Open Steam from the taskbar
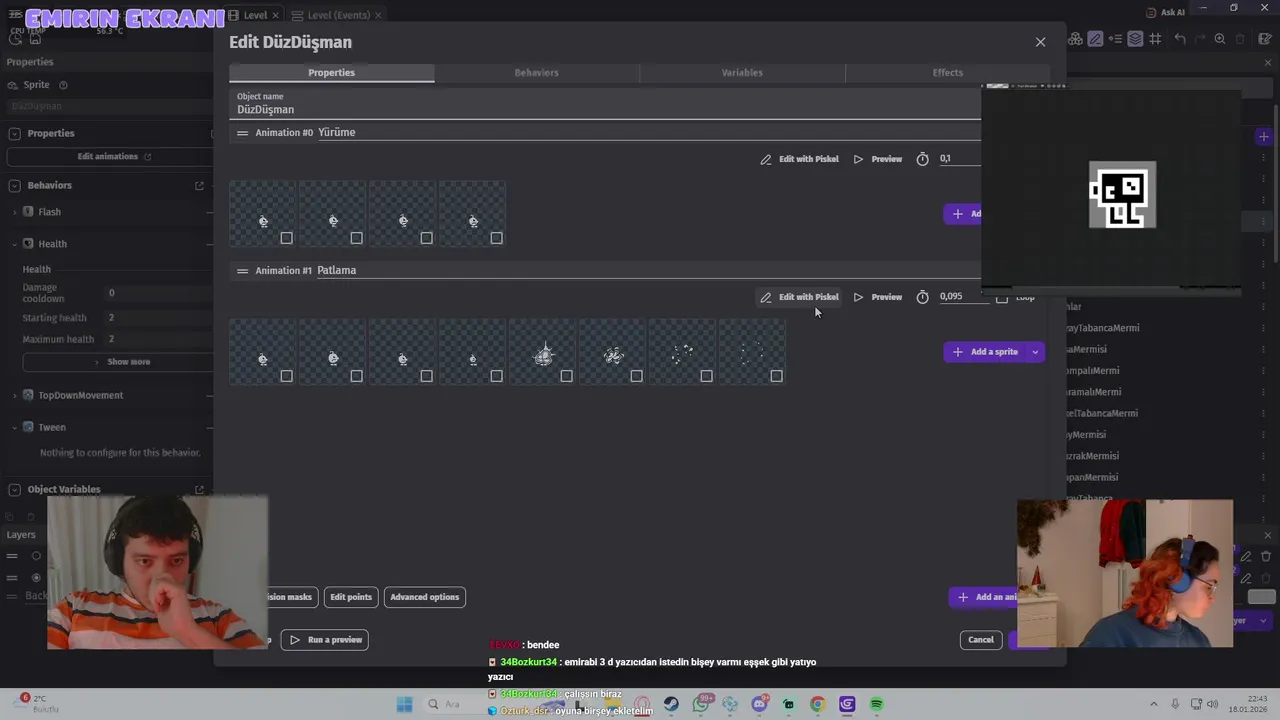 coord(671,704)
